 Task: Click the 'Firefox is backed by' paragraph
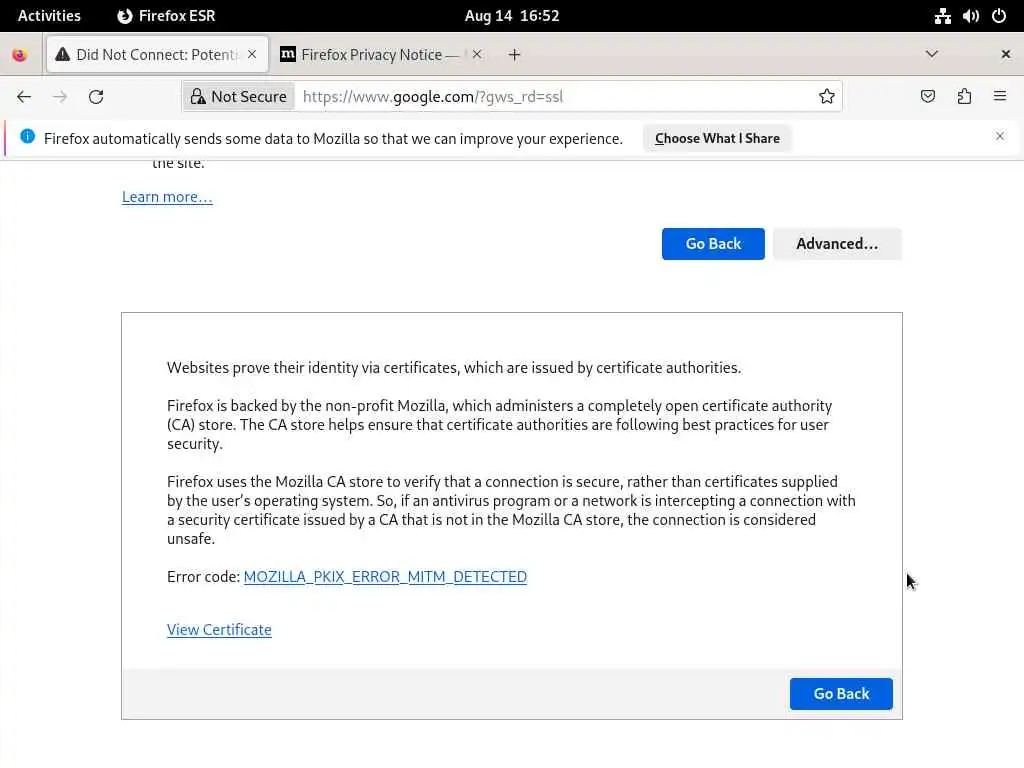click(500, 424)
